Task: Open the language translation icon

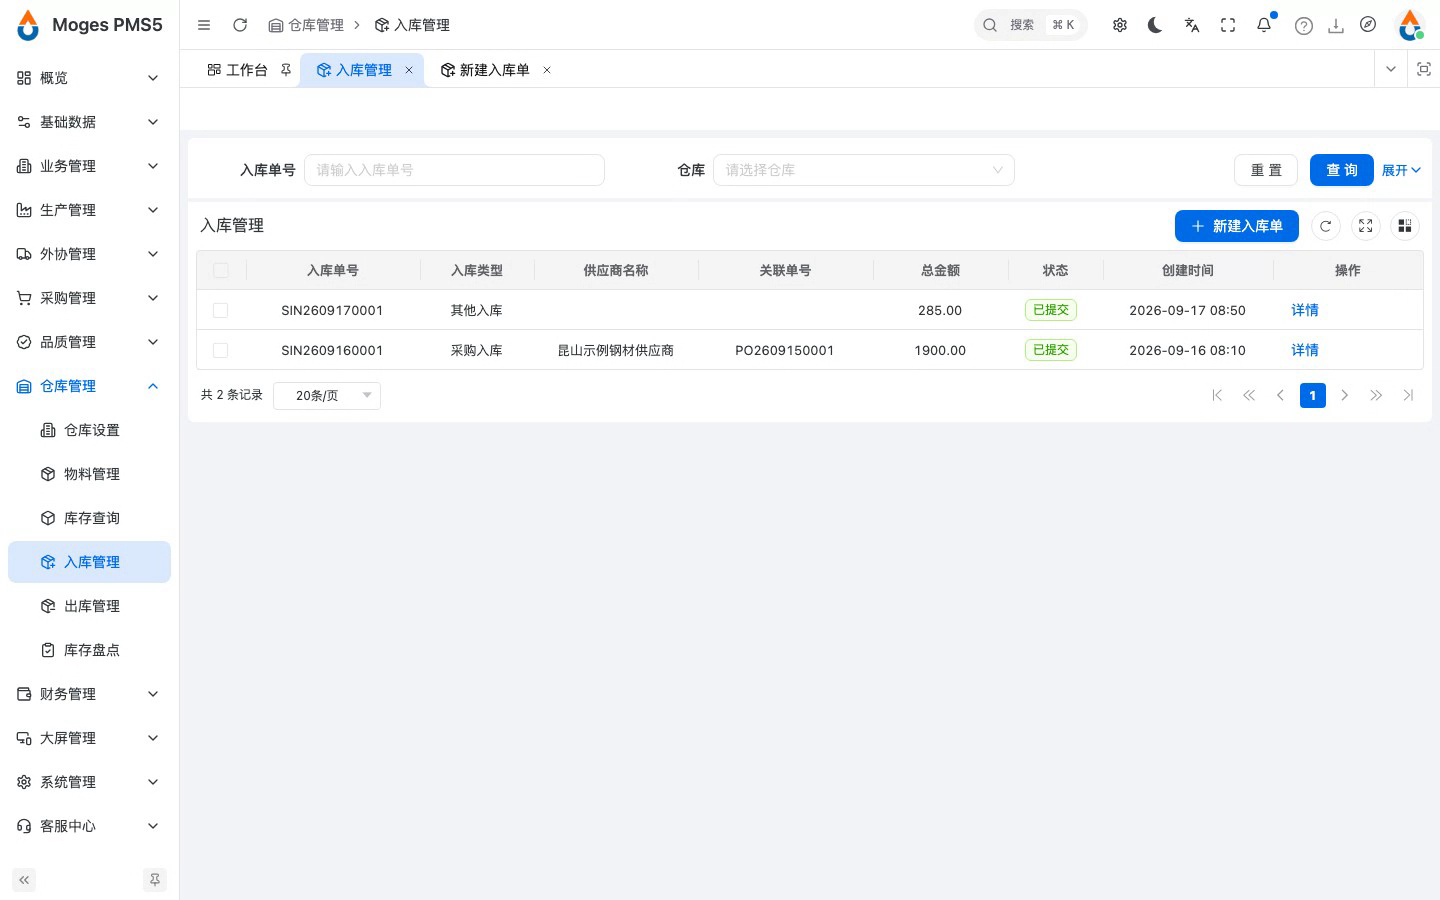Action: click(1192, 25)
